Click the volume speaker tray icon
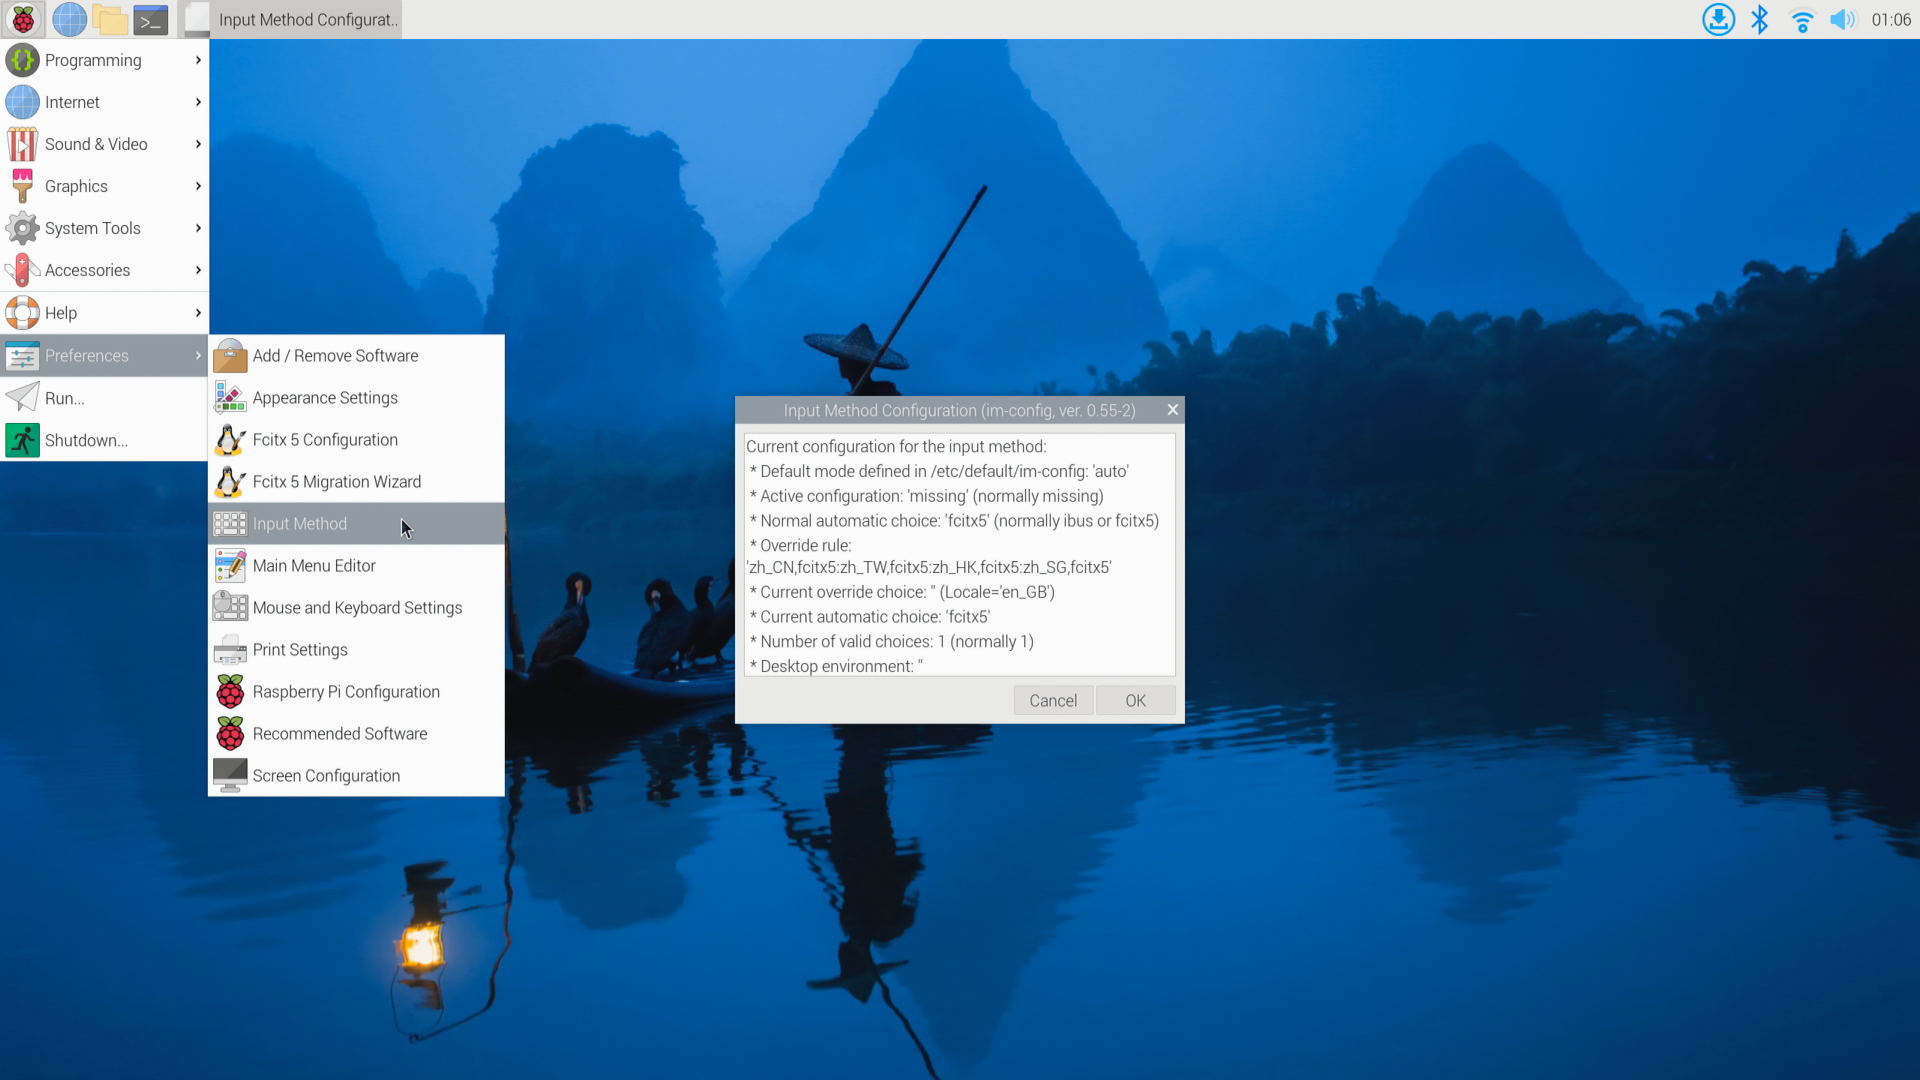Viewport: 1920px width, 1080px height. click(1842, 19)
